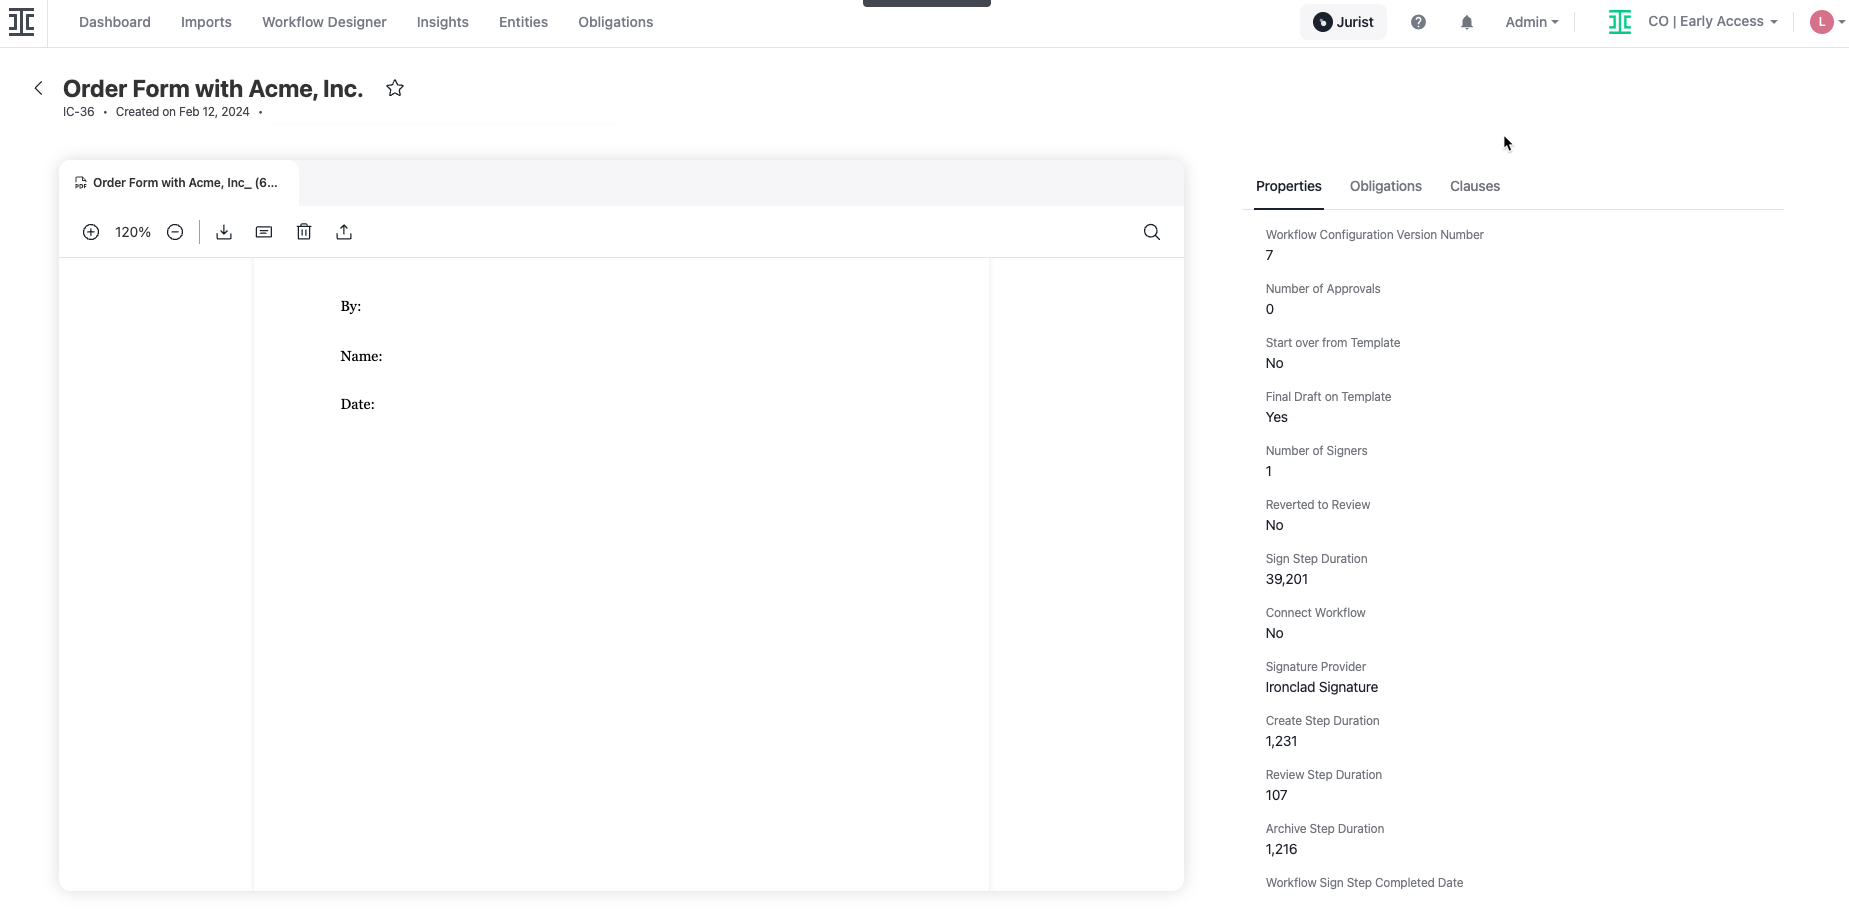Expand the CO | Early Access dropdown
The height and width of the screenshot is (910, 1849).
[x=1713, y=21]
